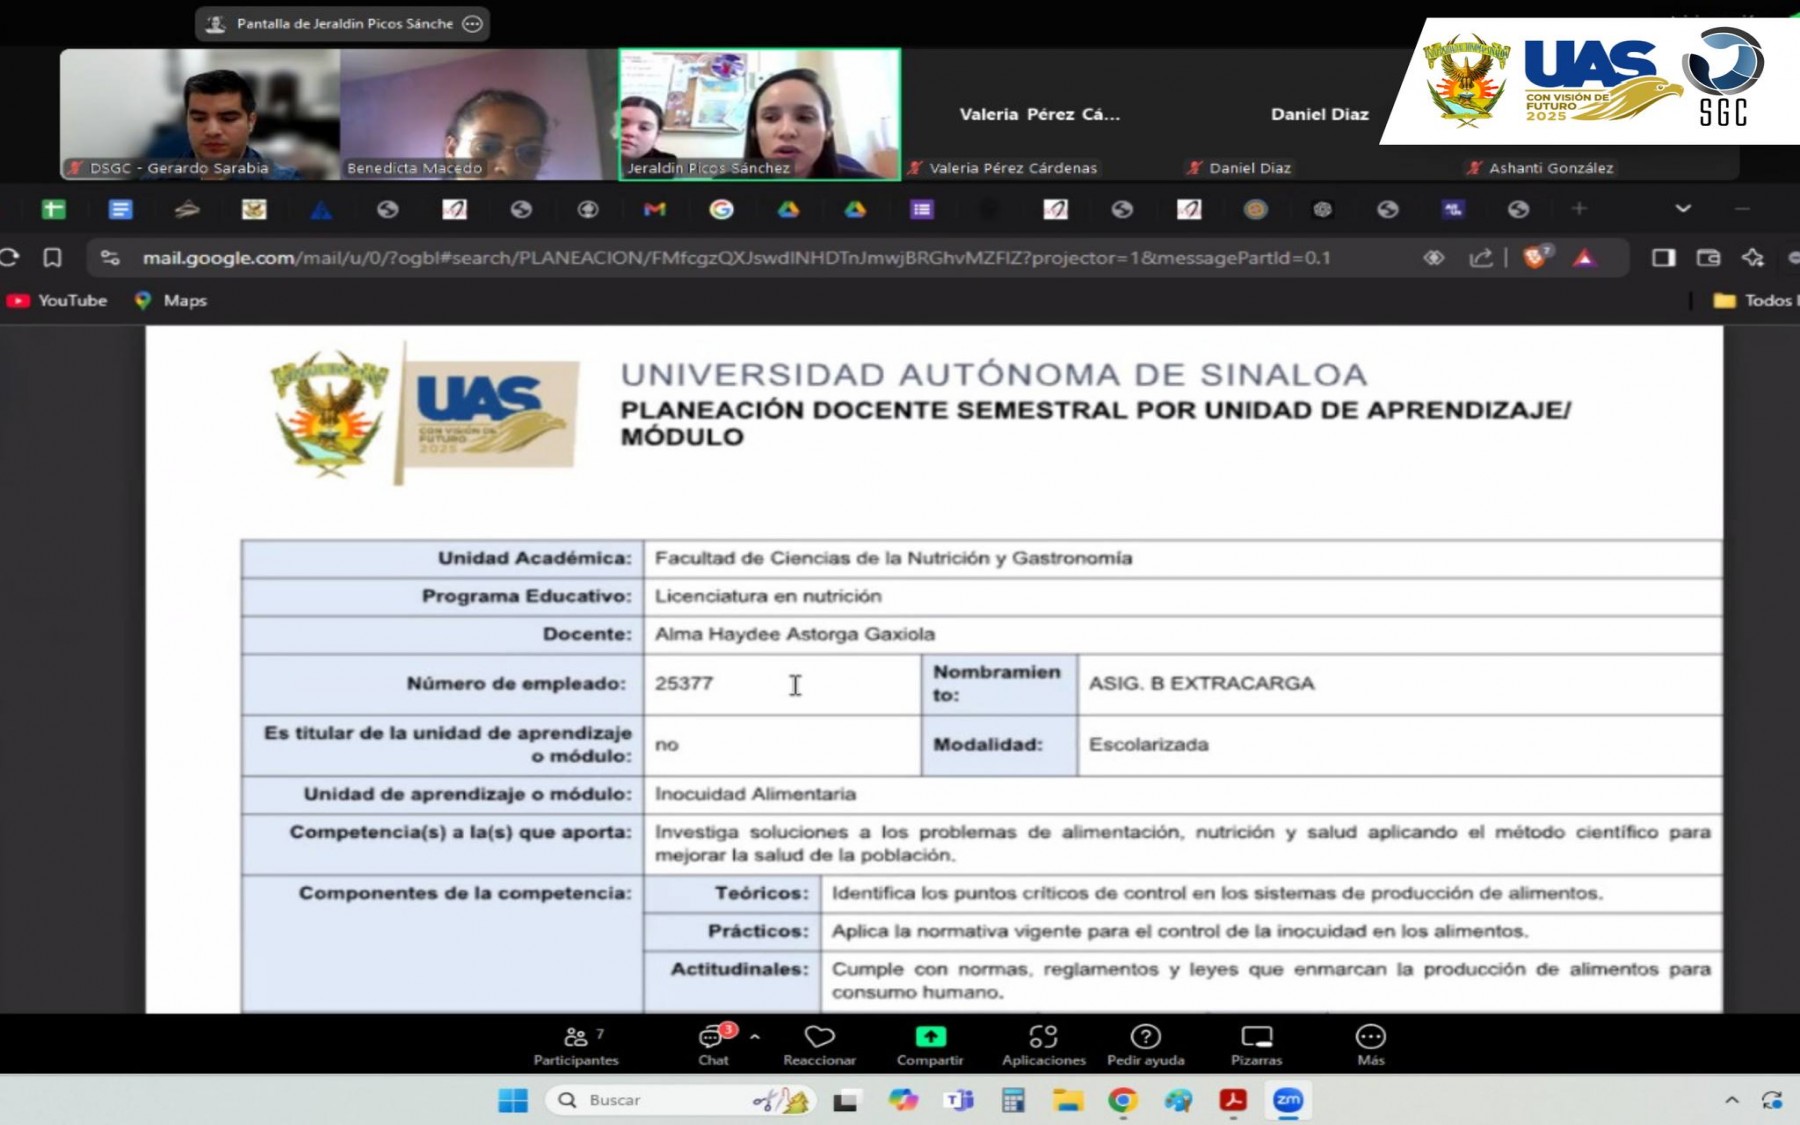Click the eye icon in address bar
Screen dimensions: 1800x1125
coord(1434,258)
